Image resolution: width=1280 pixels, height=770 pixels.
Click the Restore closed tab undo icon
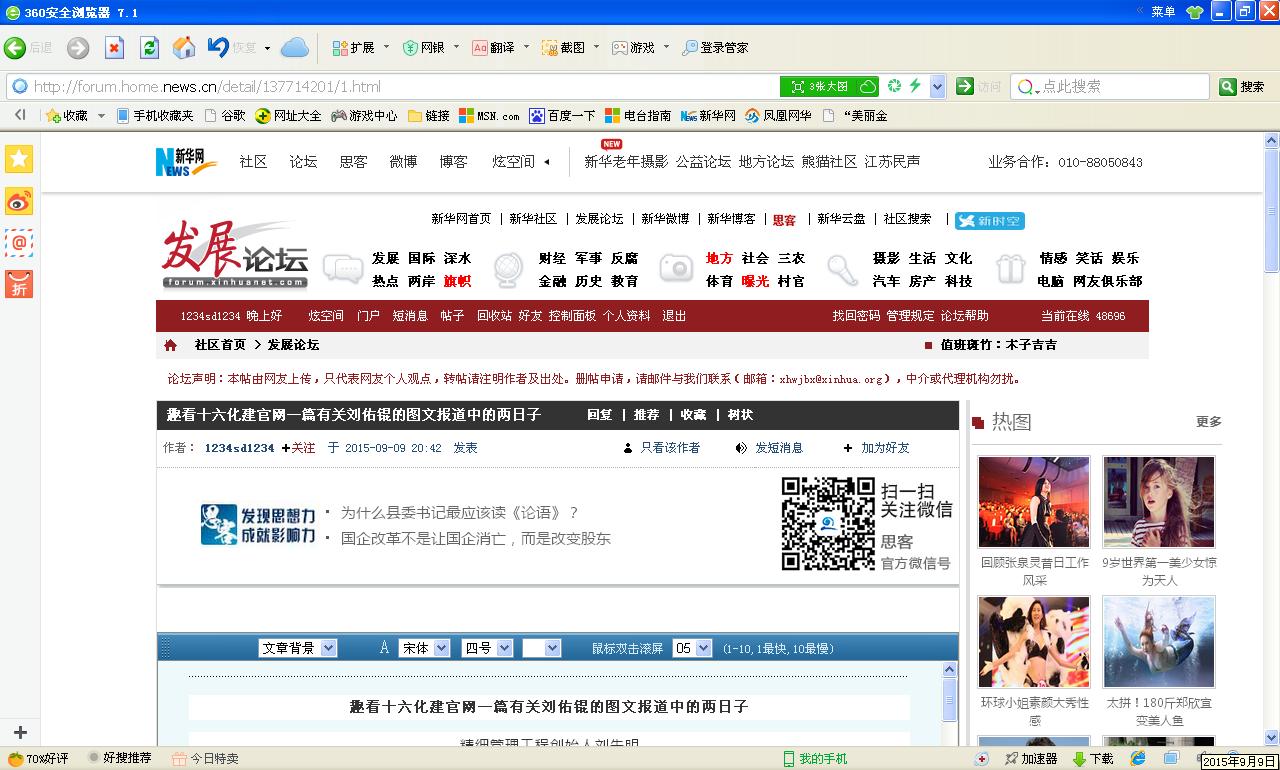point(218,47)
